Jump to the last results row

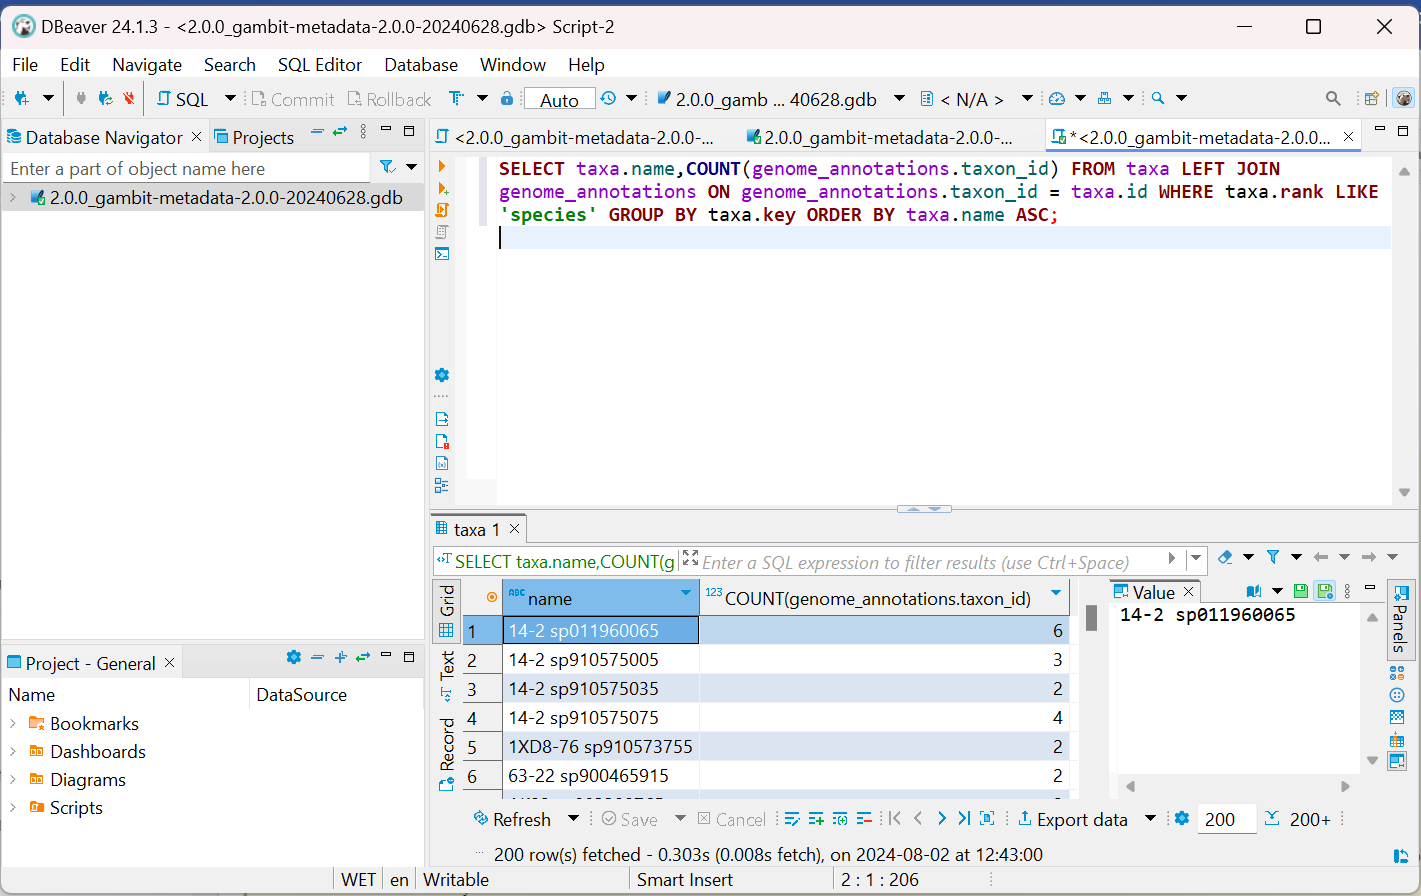[x=964, y=819]
